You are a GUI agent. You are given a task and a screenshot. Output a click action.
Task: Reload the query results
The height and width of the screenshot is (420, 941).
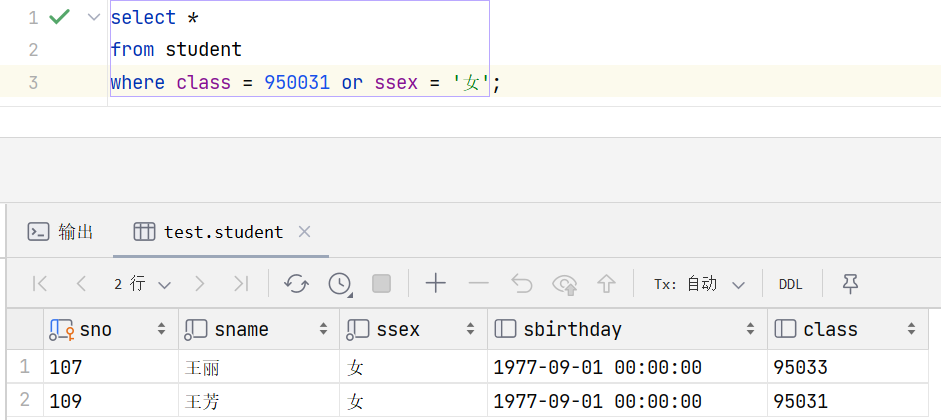pyautogui.click(x=296, y=283)
